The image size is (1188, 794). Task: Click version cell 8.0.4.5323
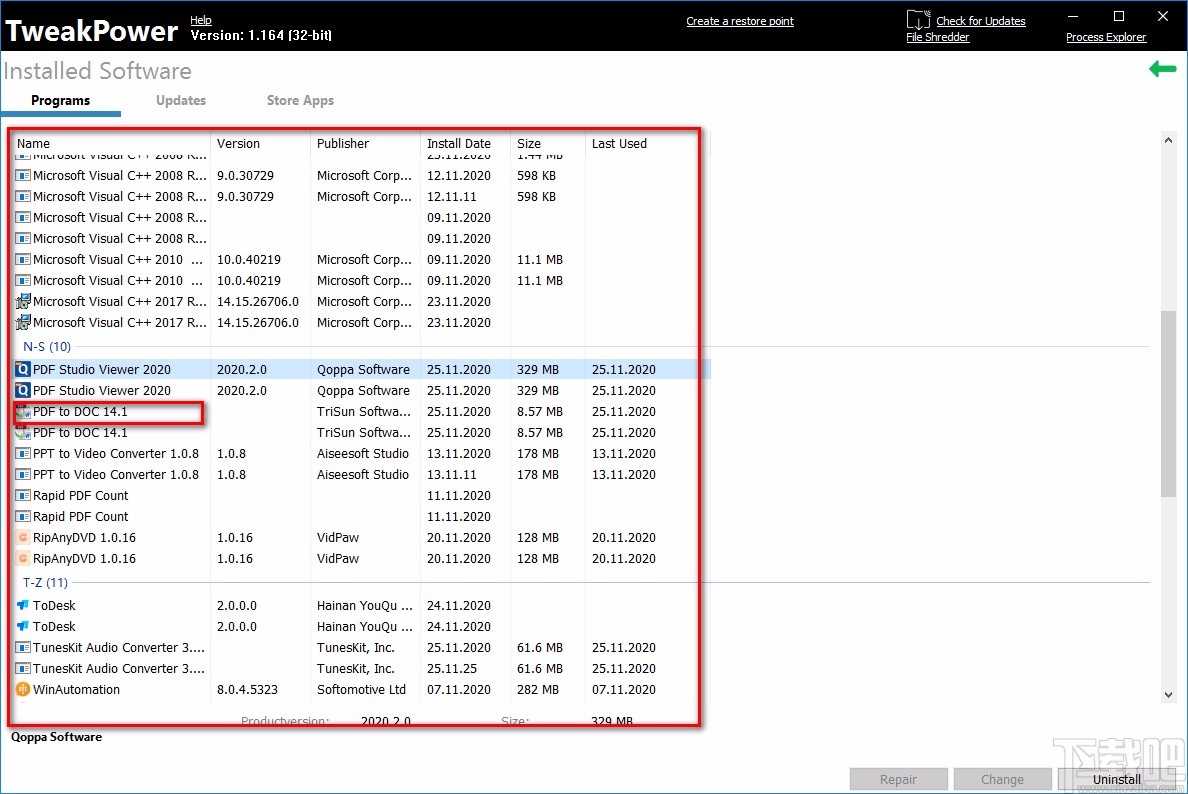247,690
